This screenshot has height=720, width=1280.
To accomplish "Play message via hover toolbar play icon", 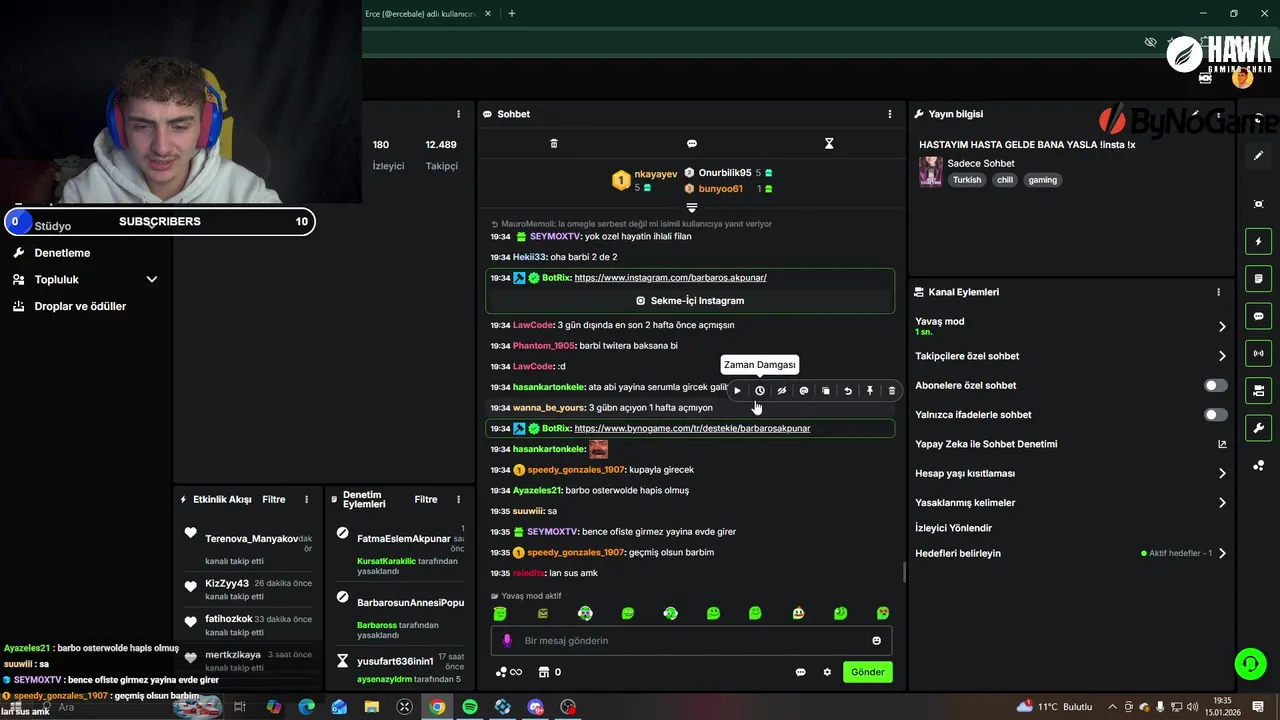I will point(738,391).
